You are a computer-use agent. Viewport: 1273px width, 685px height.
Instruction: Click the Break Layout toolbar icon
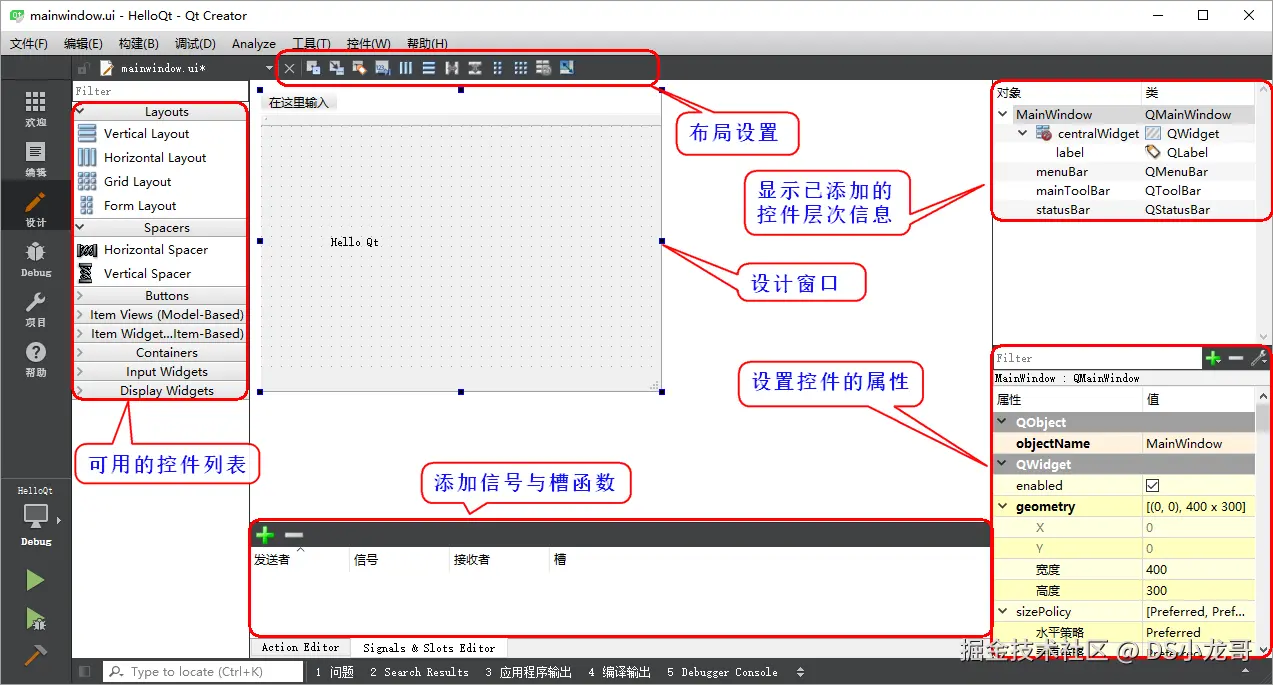(x=543, y=68)
